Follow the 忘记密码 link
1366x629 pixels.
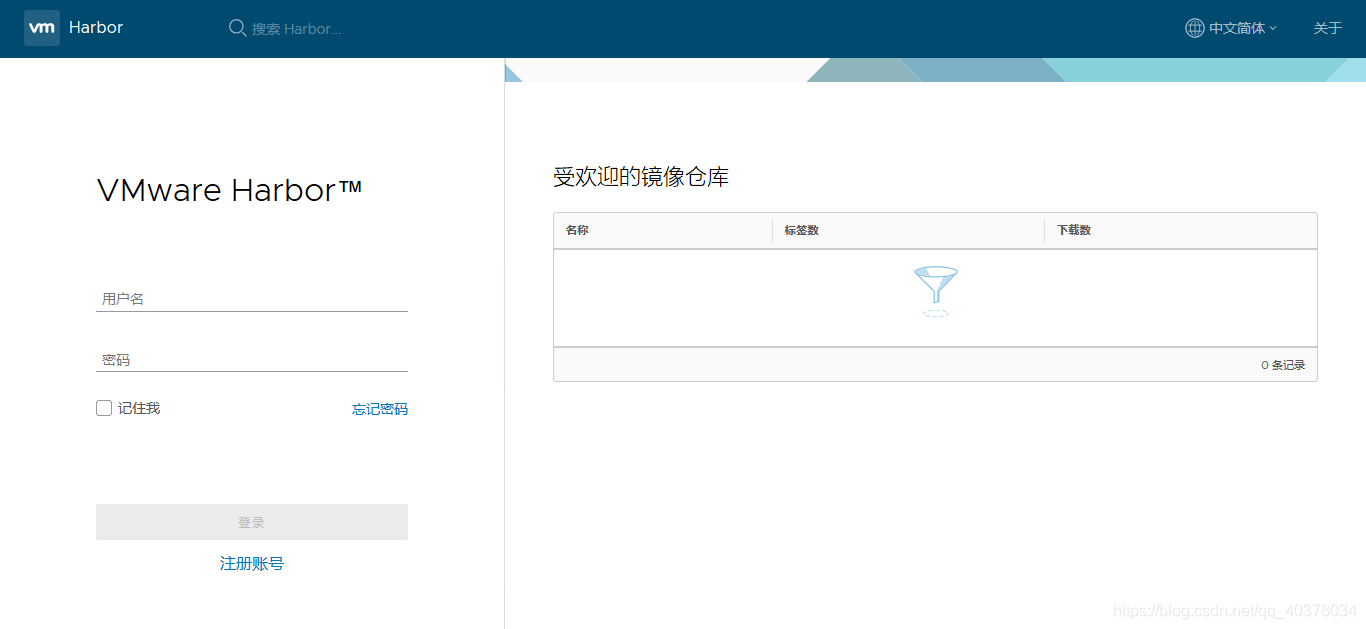(380, 409)
